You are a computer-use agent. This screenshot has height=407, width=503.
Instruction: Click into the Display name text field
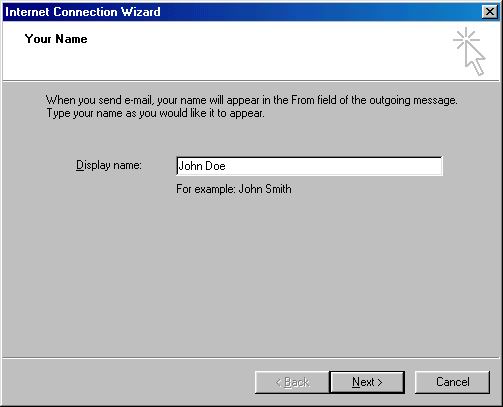point(309,166)
